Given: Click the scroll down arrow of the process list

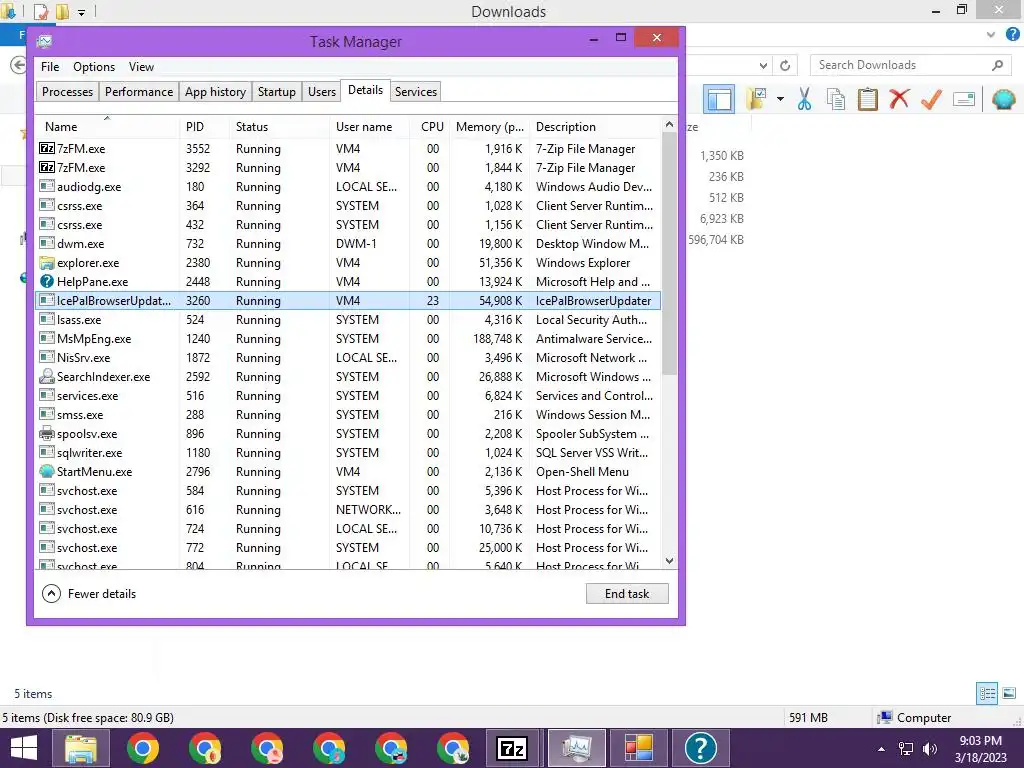Looking at the screenshot, I should pyautogui.click(x=669, y=560).
